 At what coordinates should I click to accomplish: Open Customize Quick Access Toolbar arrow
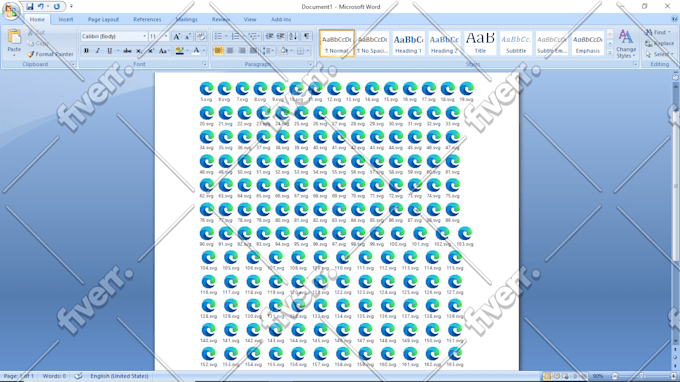71,7
